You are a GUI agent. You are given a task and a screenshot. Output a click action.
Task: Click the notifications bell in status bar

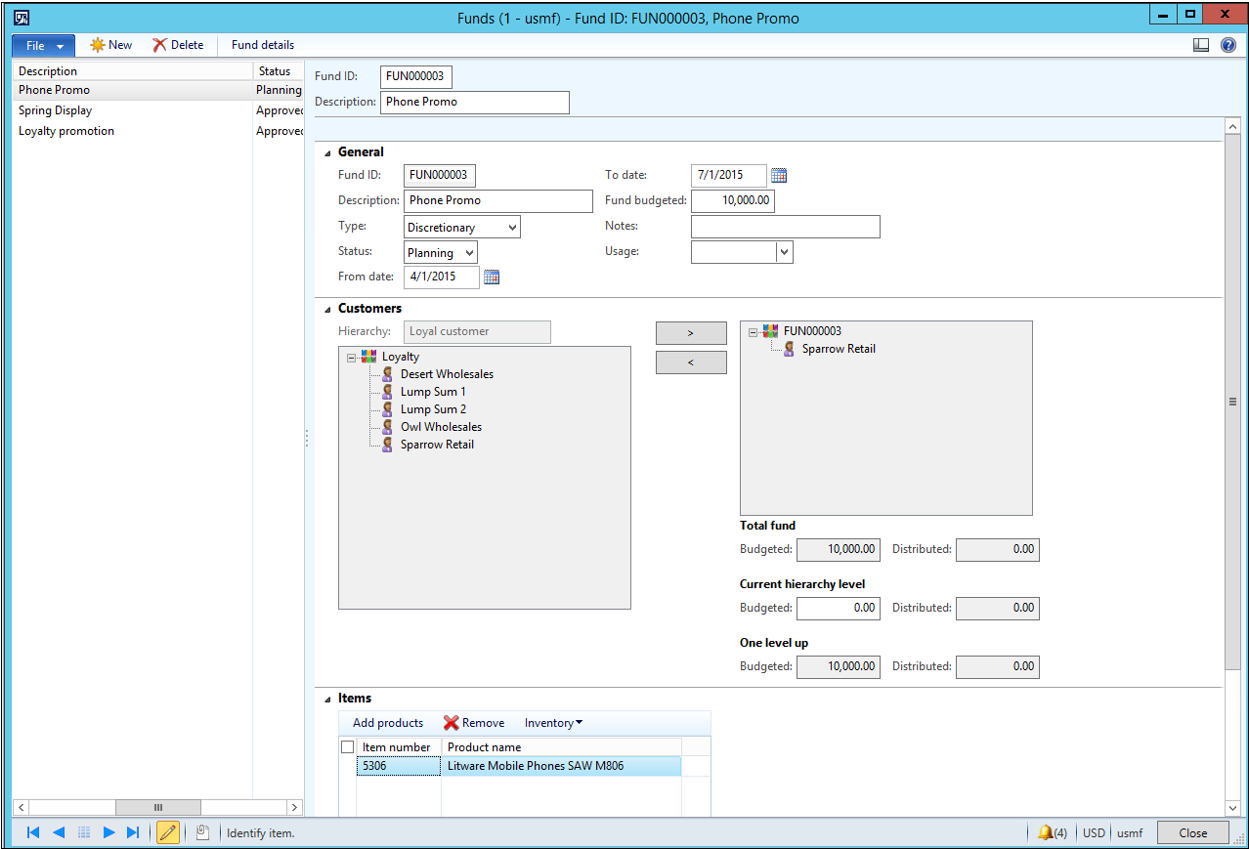point(1046,832)
